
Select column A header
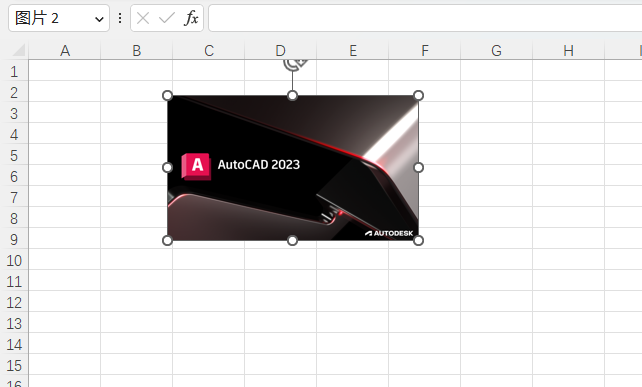point(65,51)
